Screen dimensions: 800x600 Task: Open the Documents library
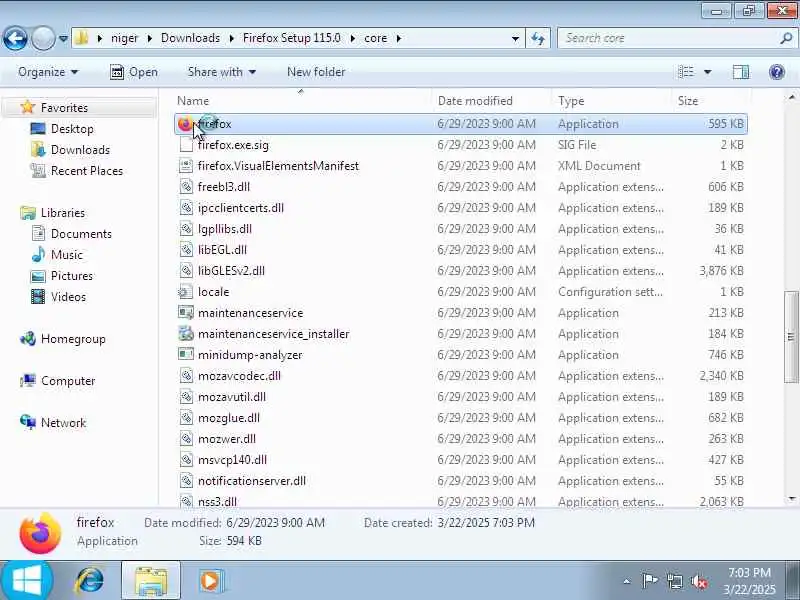pyautogui.click(x=81, y=234)
